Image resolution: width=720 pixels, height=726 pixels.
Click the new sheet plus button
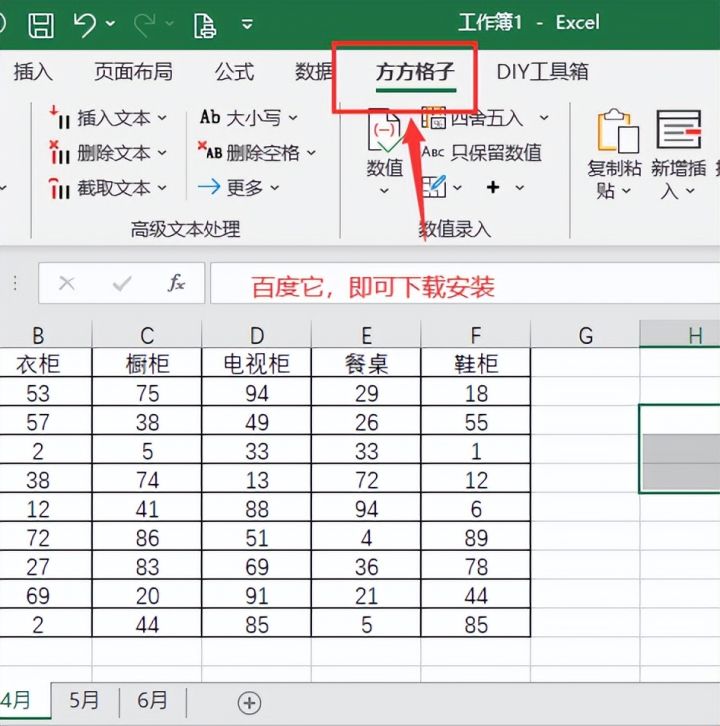click(x=249, y=703)
